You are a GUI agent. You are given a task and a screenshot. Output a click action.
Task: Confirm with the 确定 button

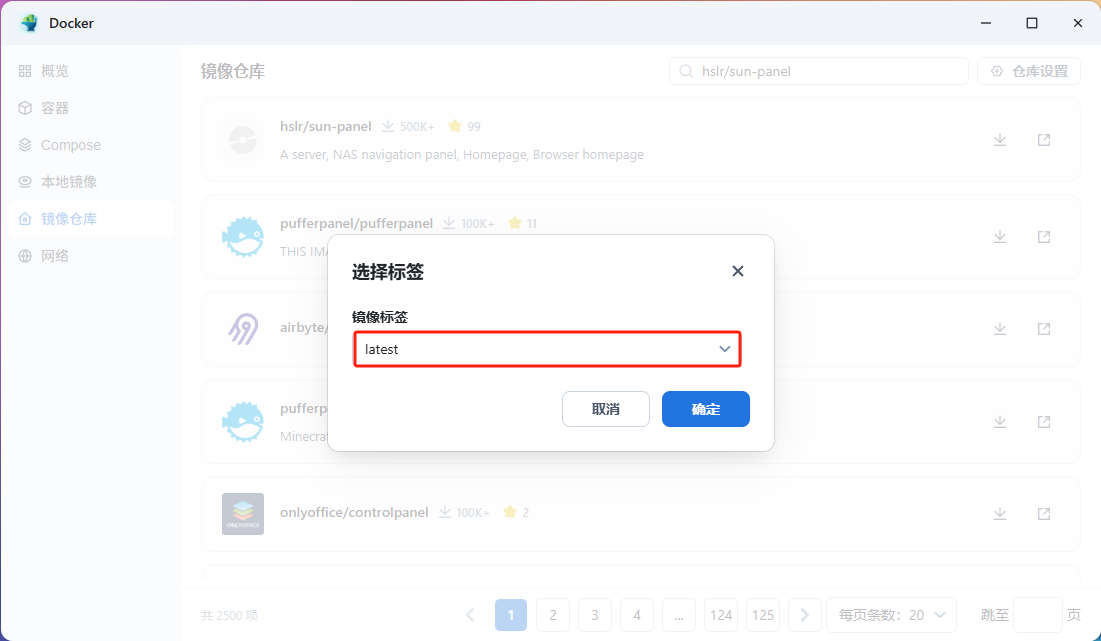pos(706,409)
